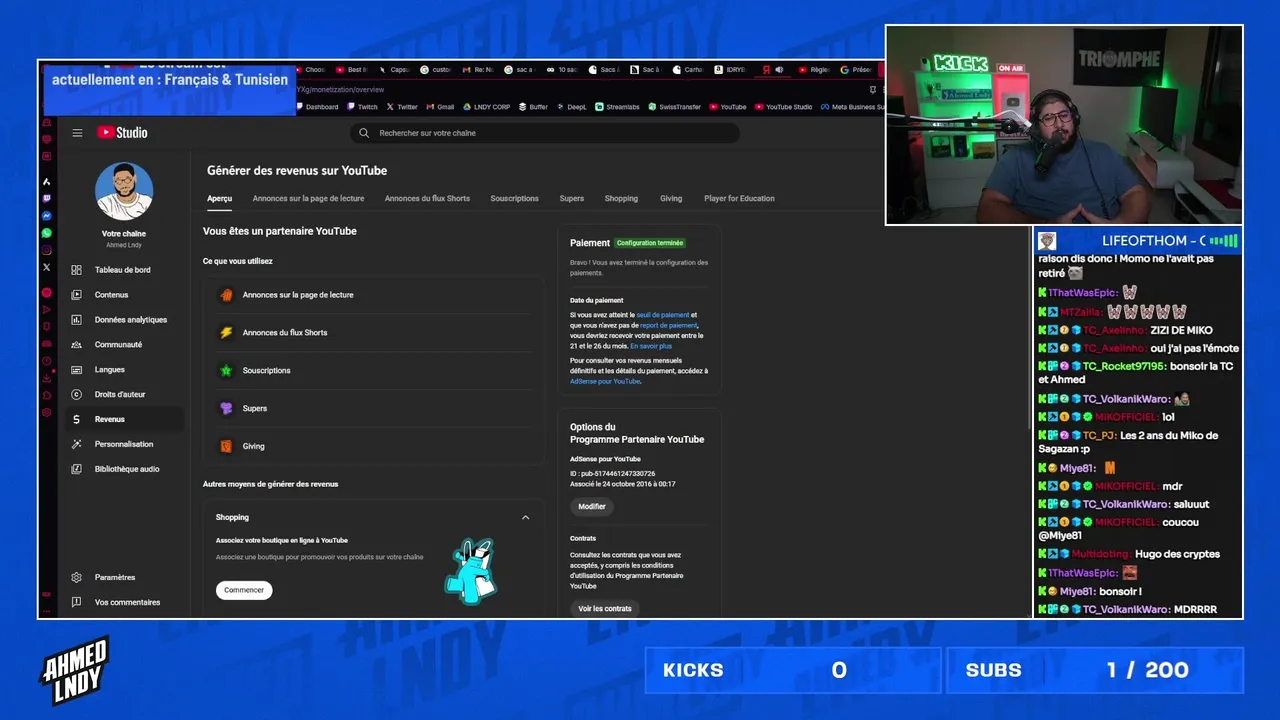
Task: Click the YouTube Studio logo
Action: click(122, 132)
